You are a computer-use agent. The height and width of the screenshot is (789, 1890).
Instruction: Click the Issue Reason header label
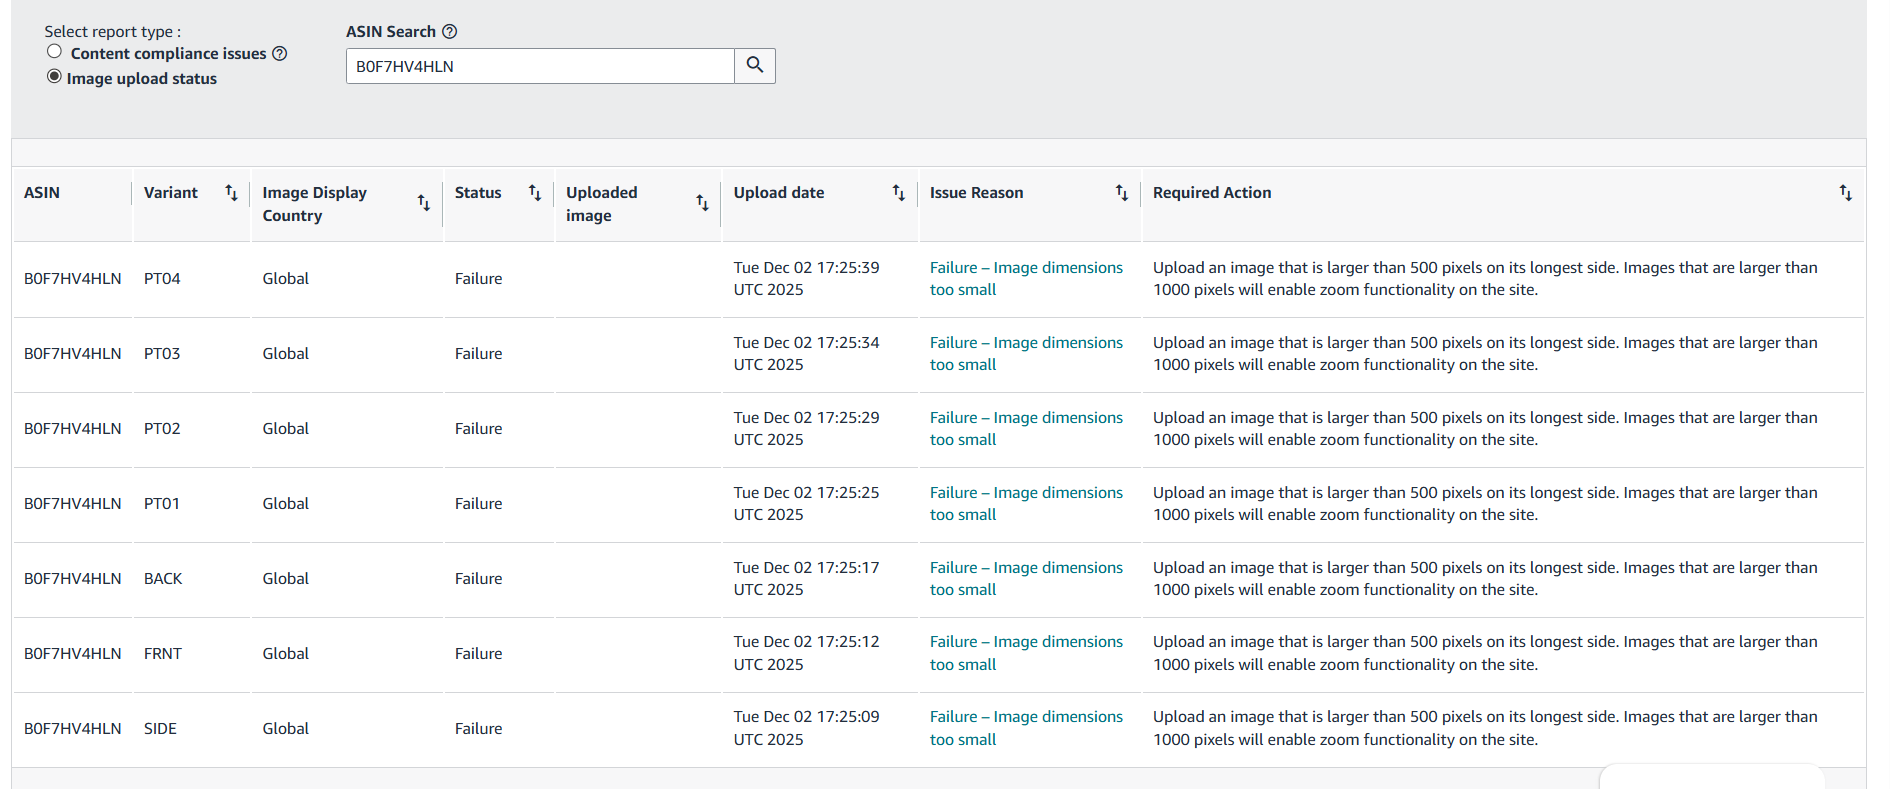point(977,193)
